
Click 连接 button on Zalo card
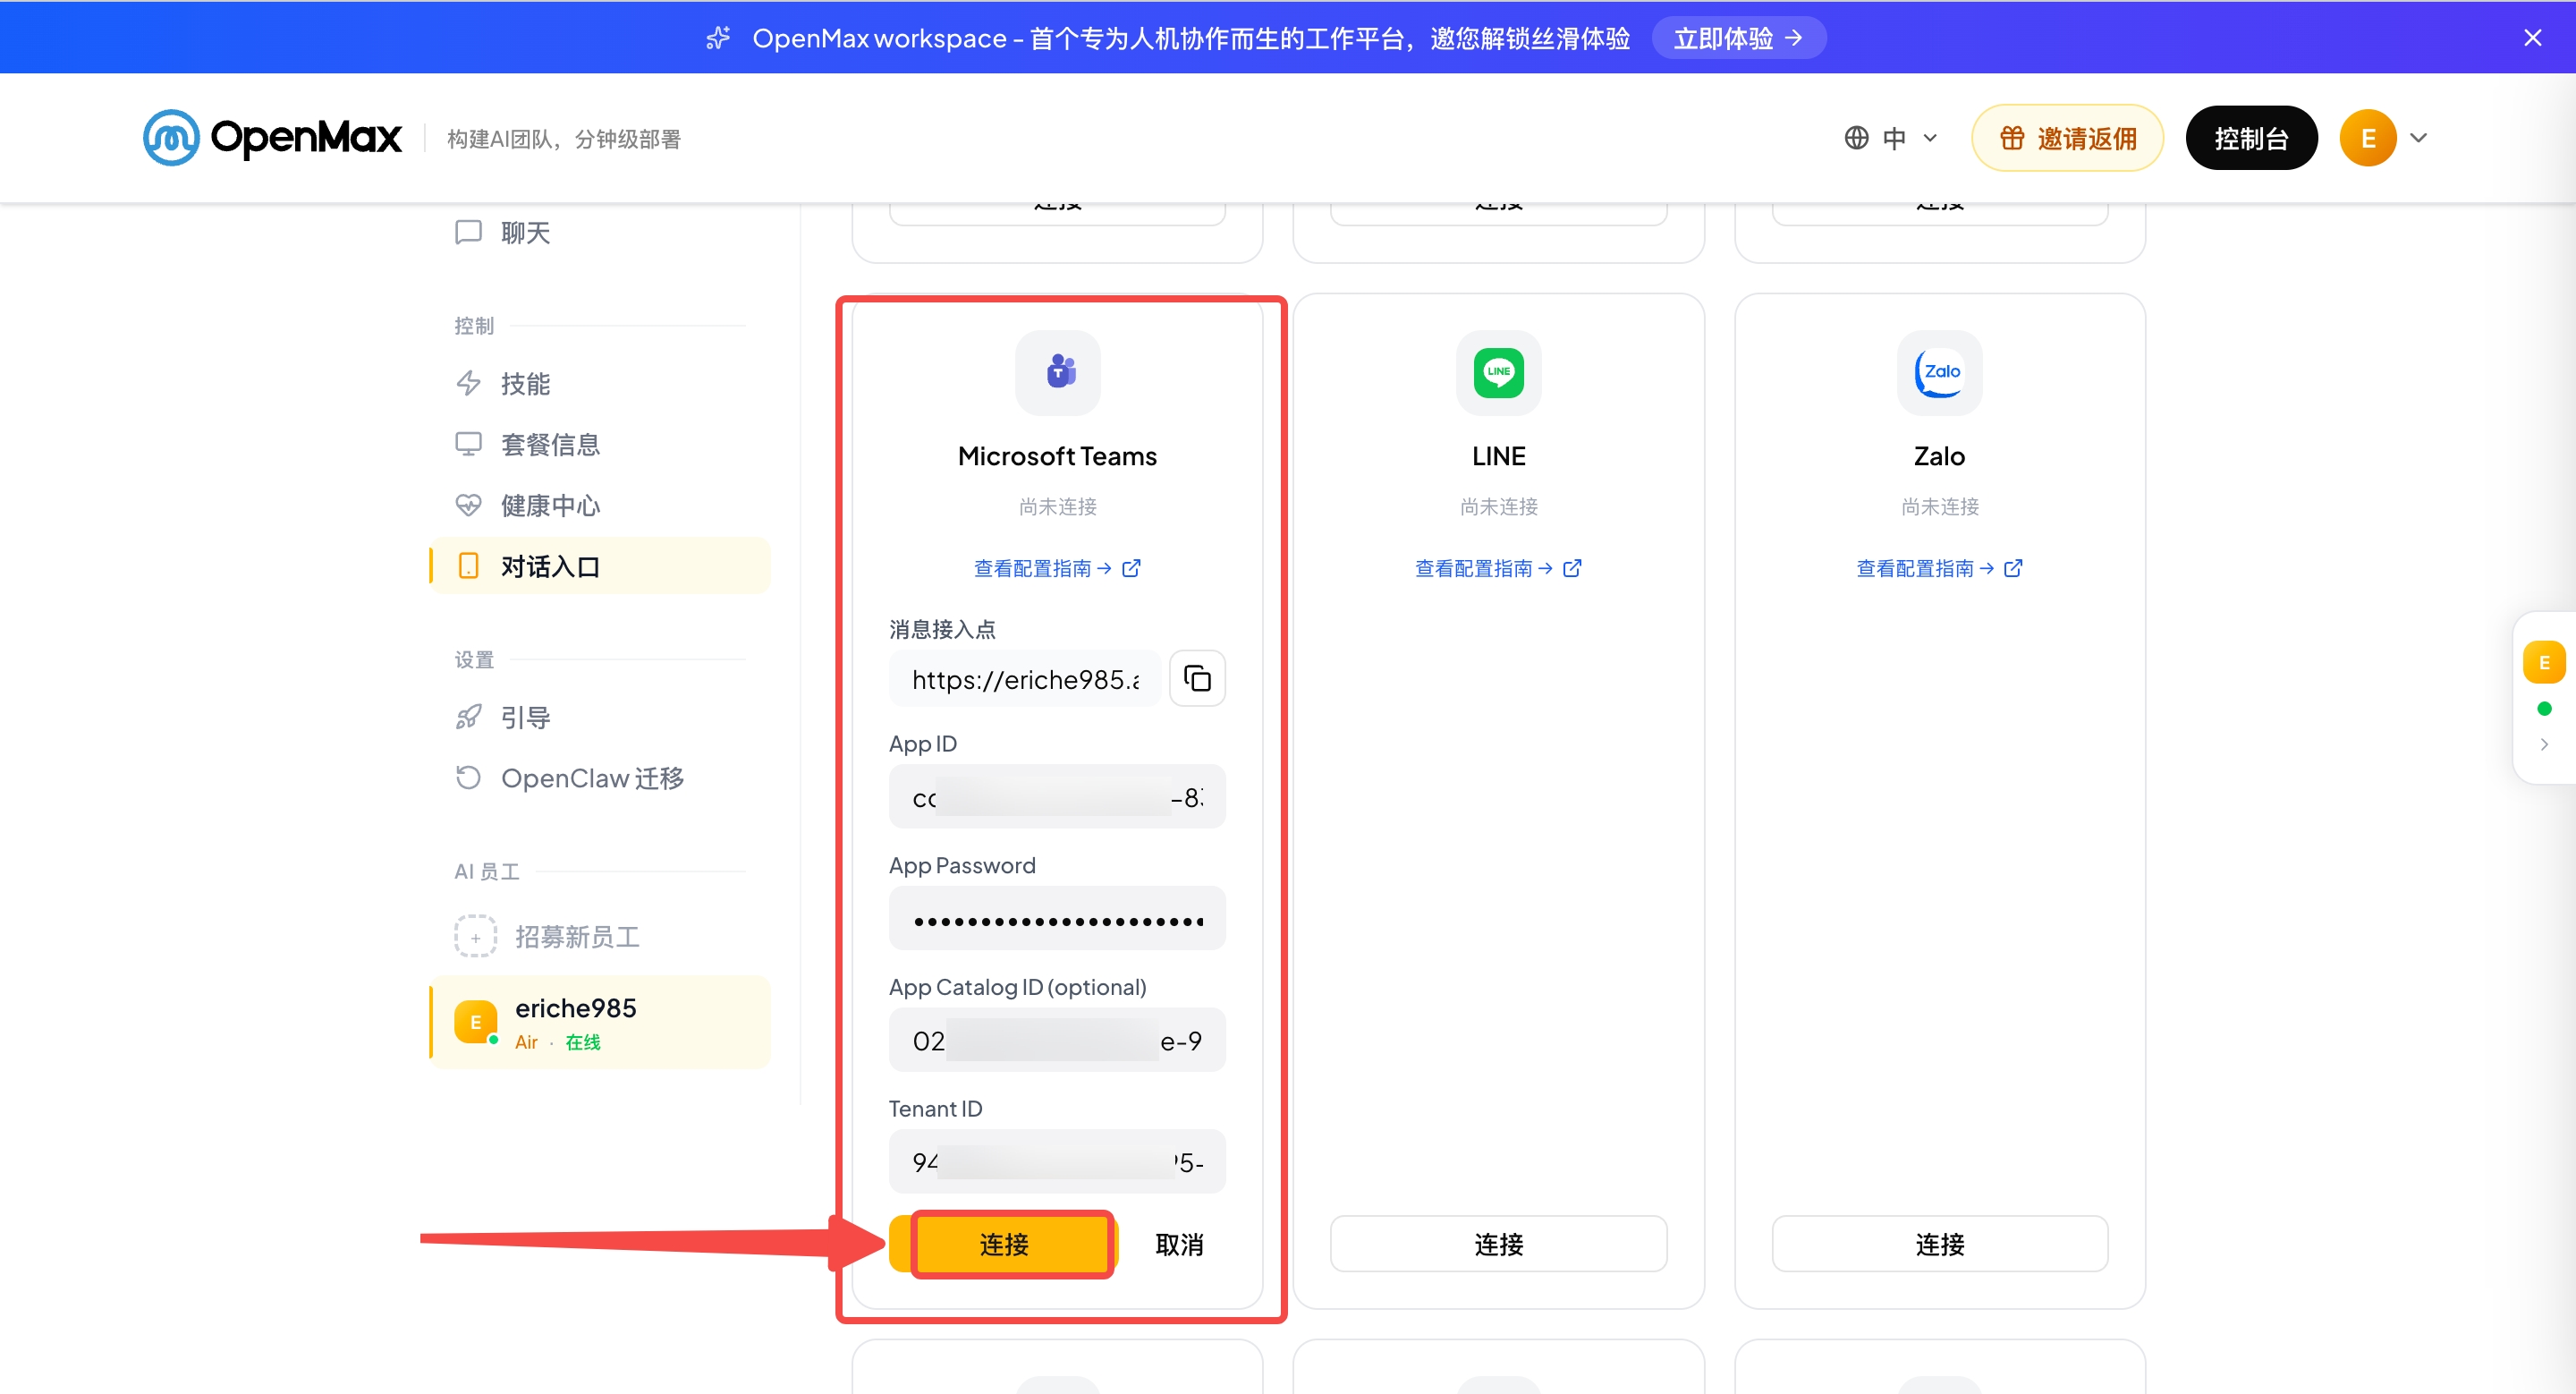[1939, 1244]
